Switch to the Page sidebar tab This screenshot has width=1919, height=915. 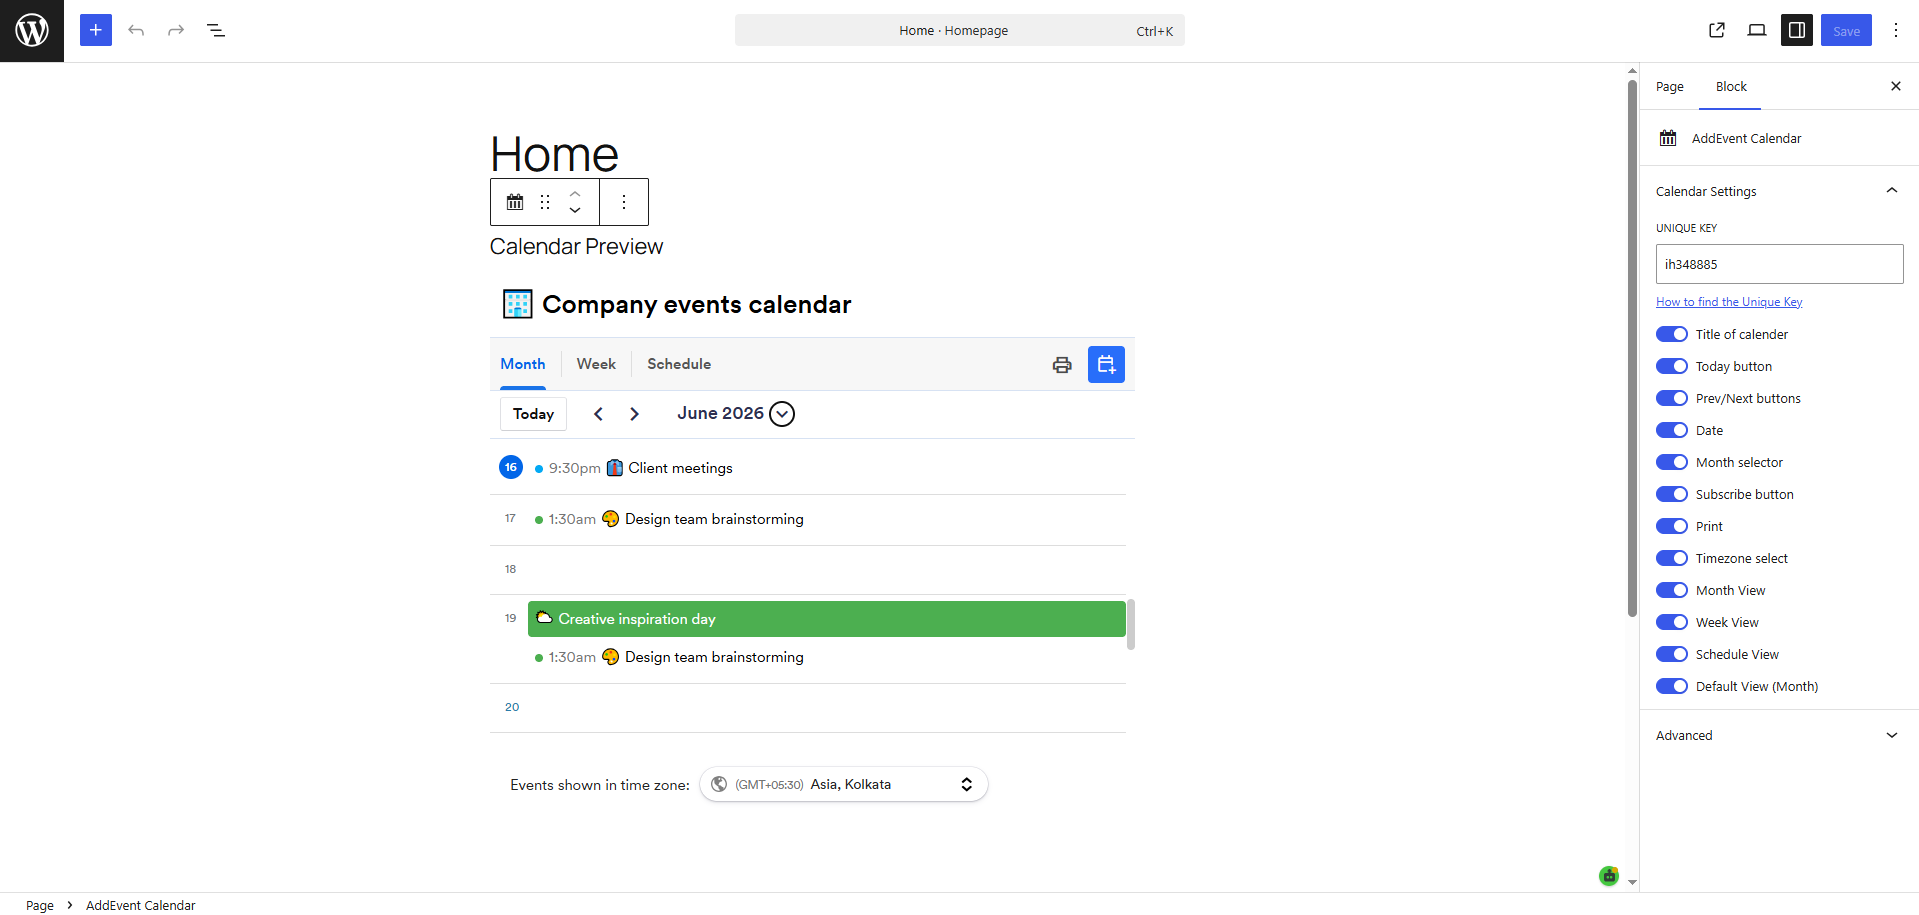[1670, 87]
